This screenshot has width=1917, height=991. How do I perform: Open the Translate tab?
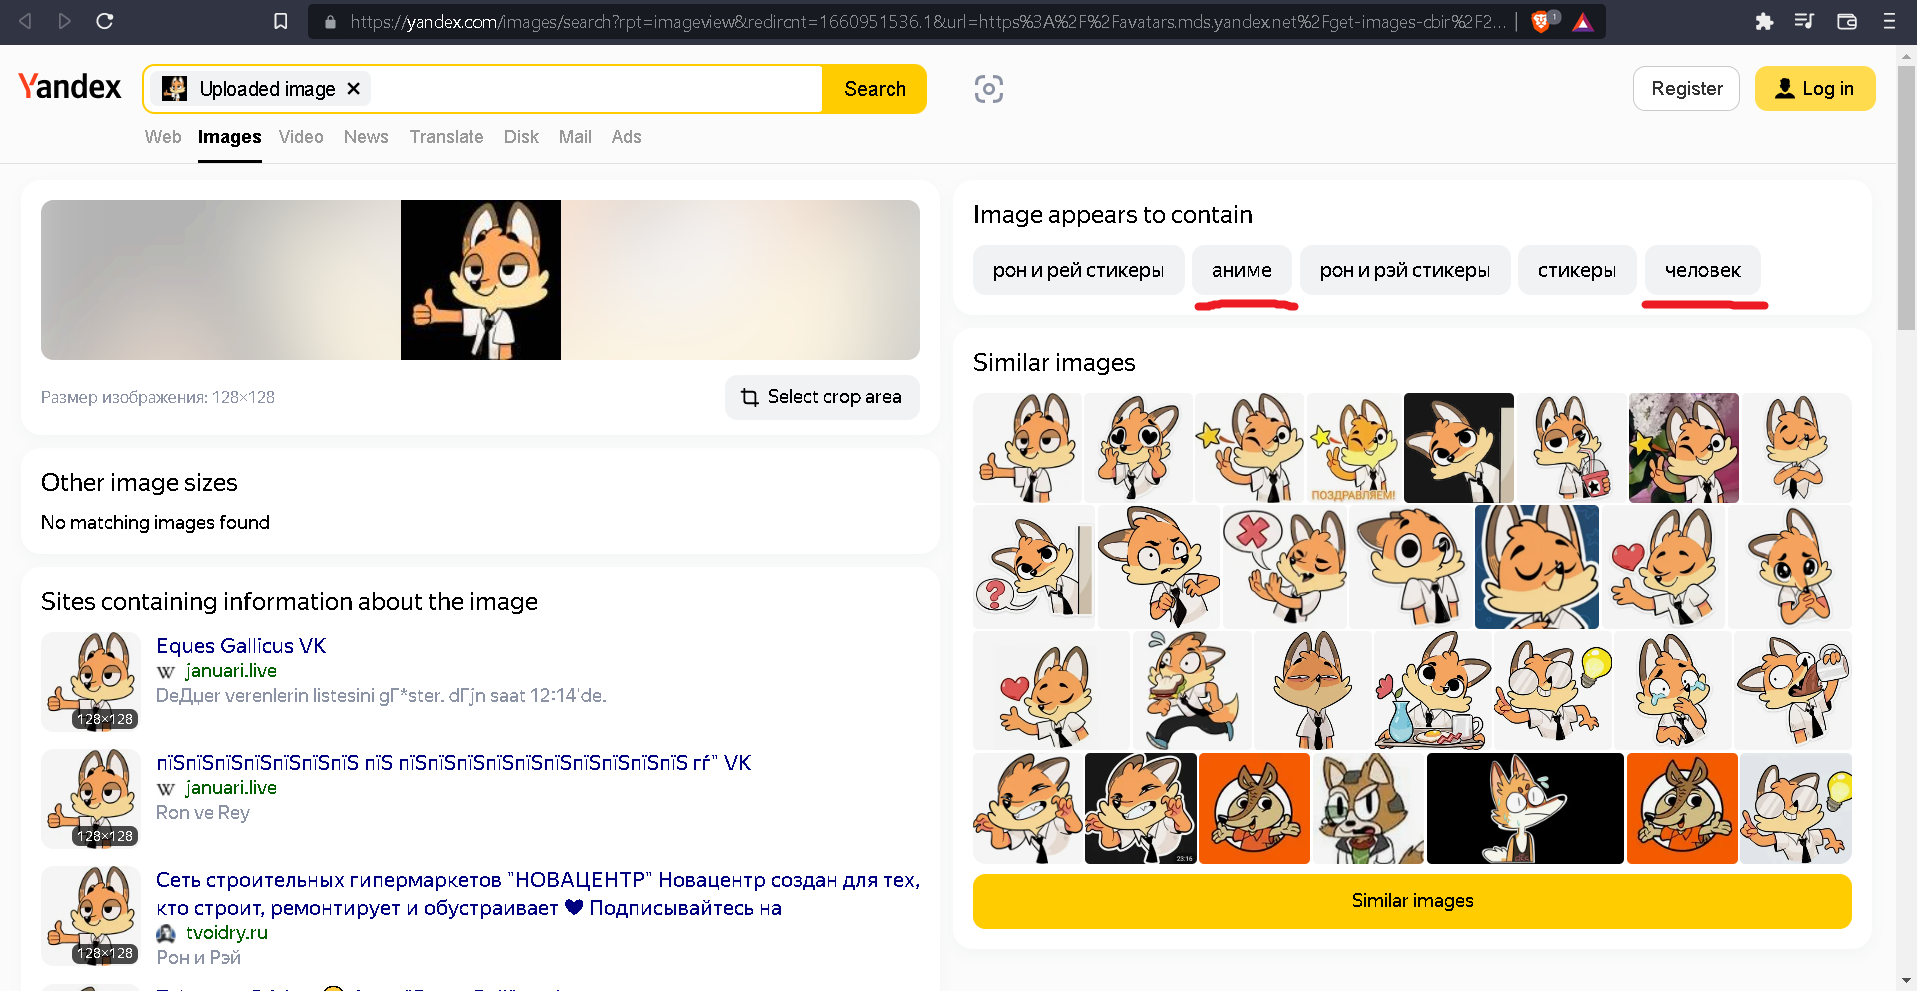pos(446,137)
